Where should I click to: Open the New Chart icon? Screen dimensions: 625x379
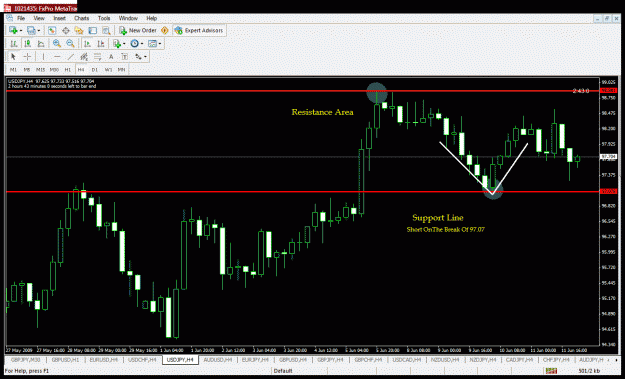coord(13,31)
